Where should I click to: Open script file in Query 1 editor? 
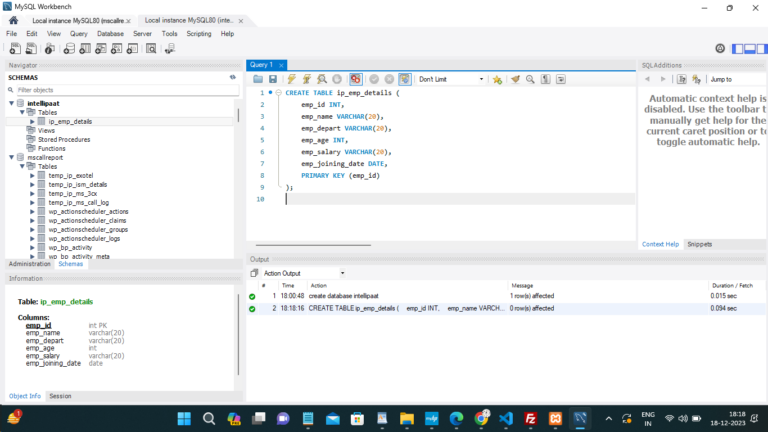(258, 79)
